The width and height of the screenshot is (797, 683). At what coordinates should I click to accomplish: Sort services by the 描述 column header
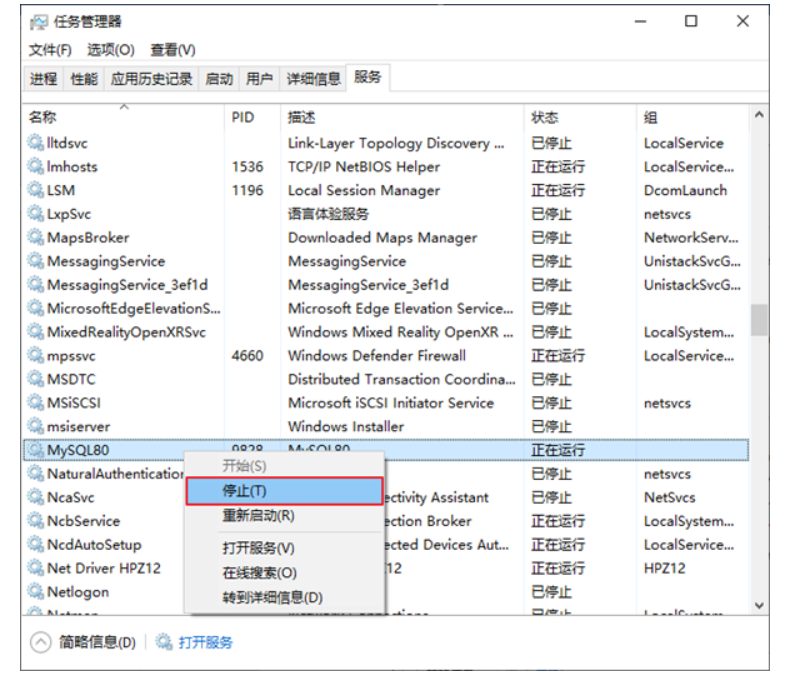click(402, 117)
